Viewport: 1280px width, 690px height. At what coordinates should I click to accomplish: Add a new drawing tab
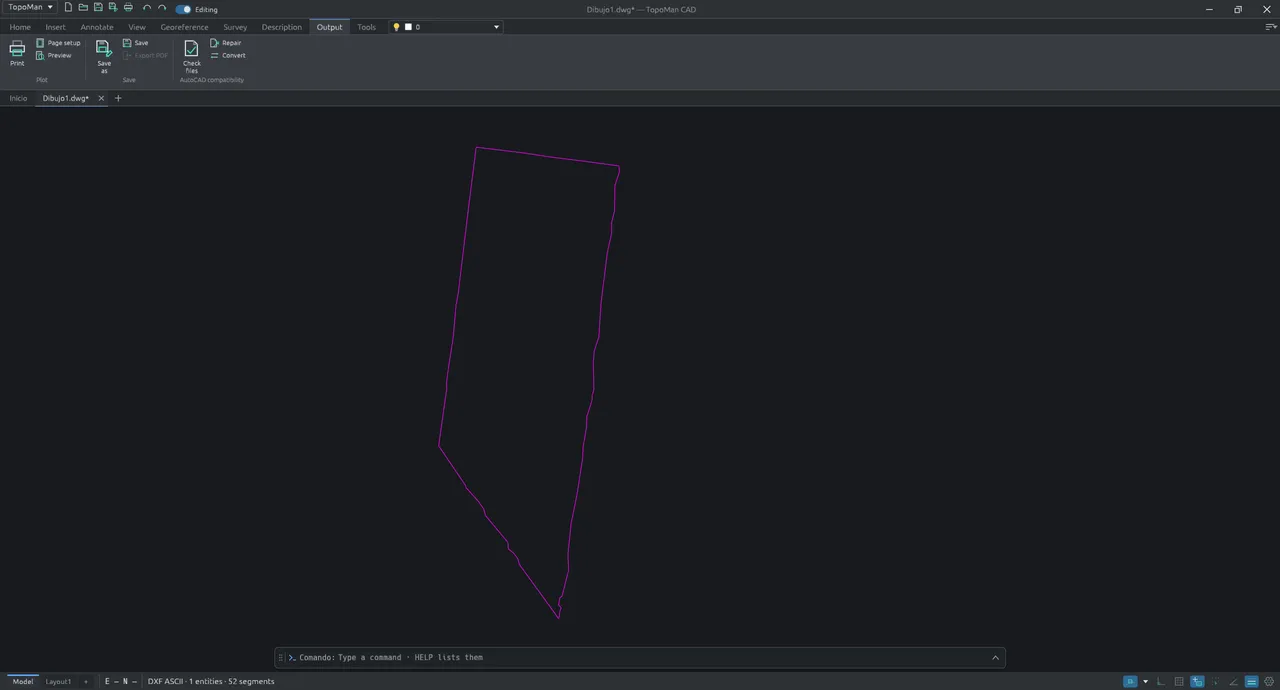(x=118, y=98)
